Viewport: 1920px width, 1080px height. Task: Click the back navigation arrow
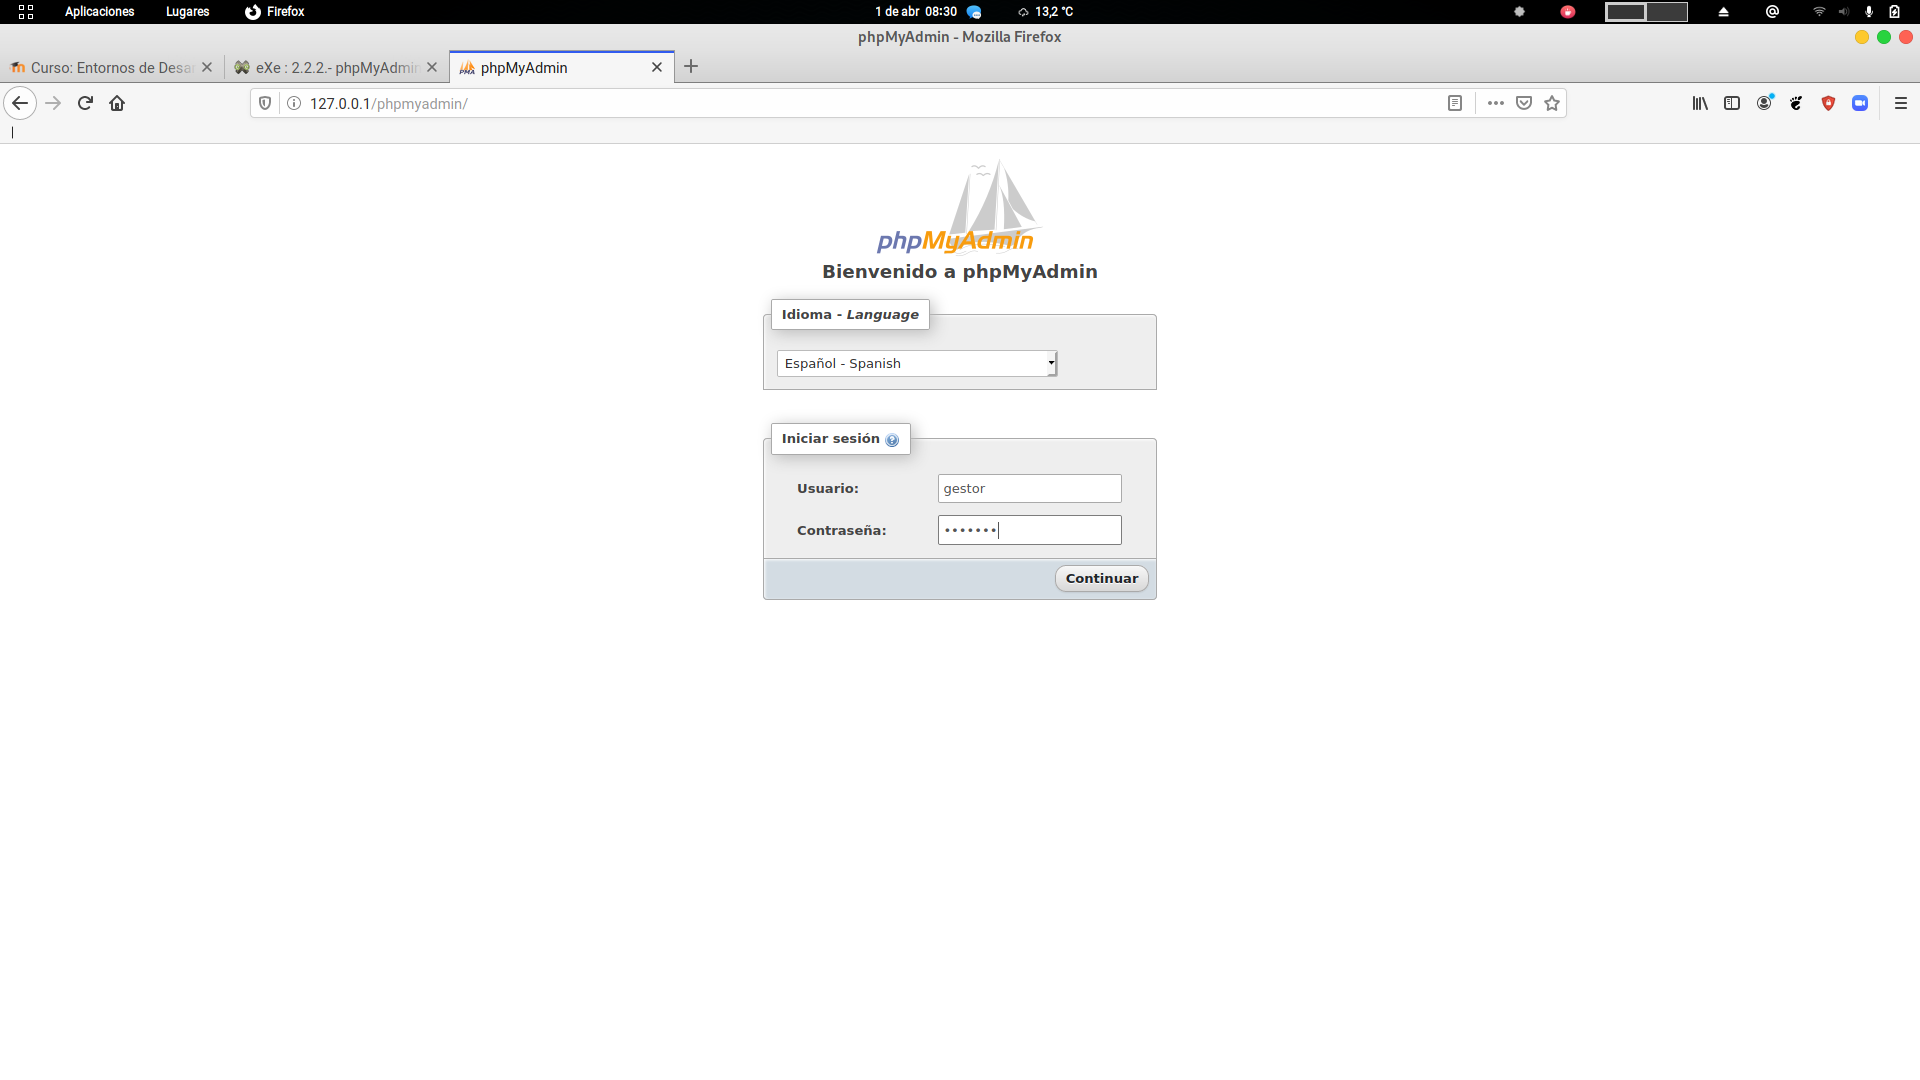pos(20,103)
